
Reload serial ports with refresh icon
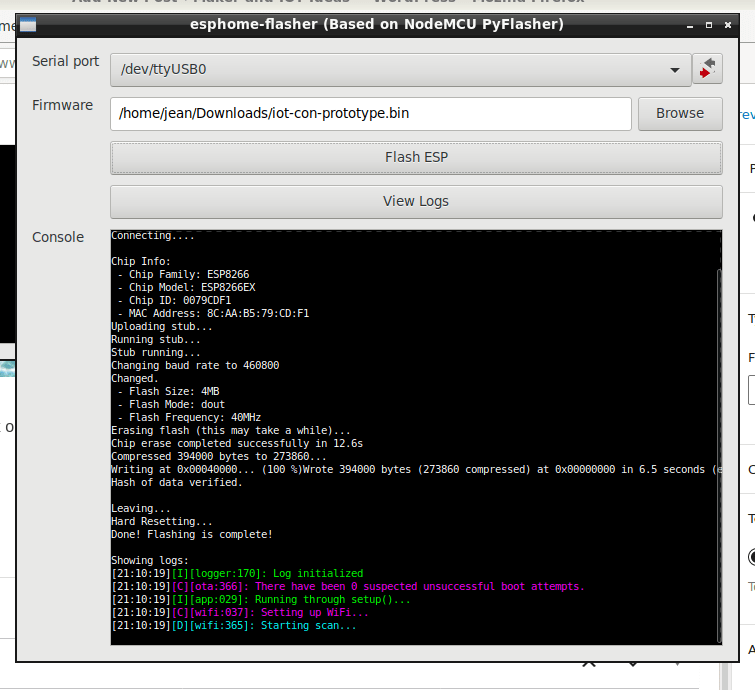pyautogui.click(x=707, y=69)
